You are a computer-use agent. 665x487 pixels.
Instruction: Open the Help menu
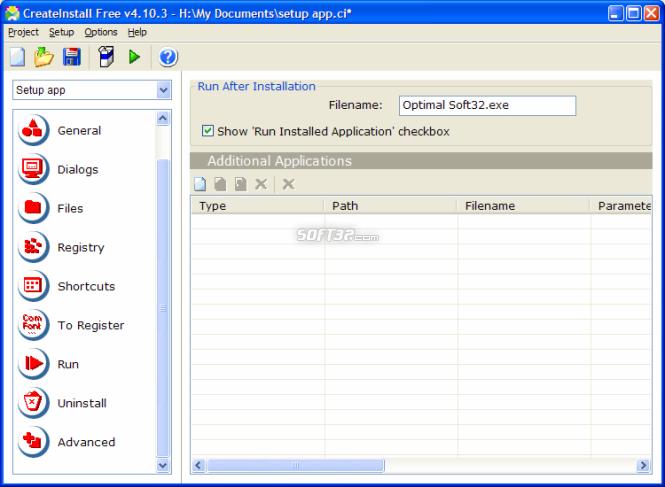pos(137,32)
